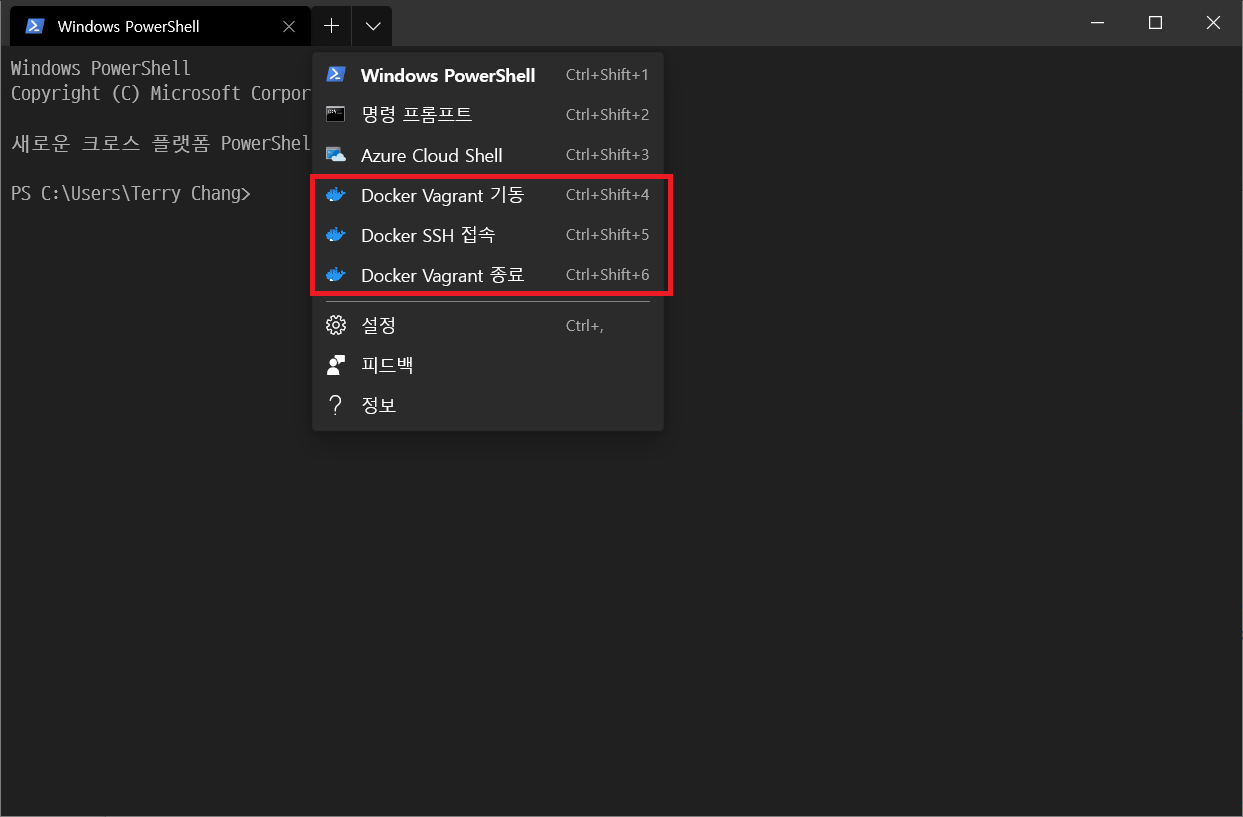
Task: Click Docker whale icon beside Vagrant 종료
Action: [x=336, y=275]
